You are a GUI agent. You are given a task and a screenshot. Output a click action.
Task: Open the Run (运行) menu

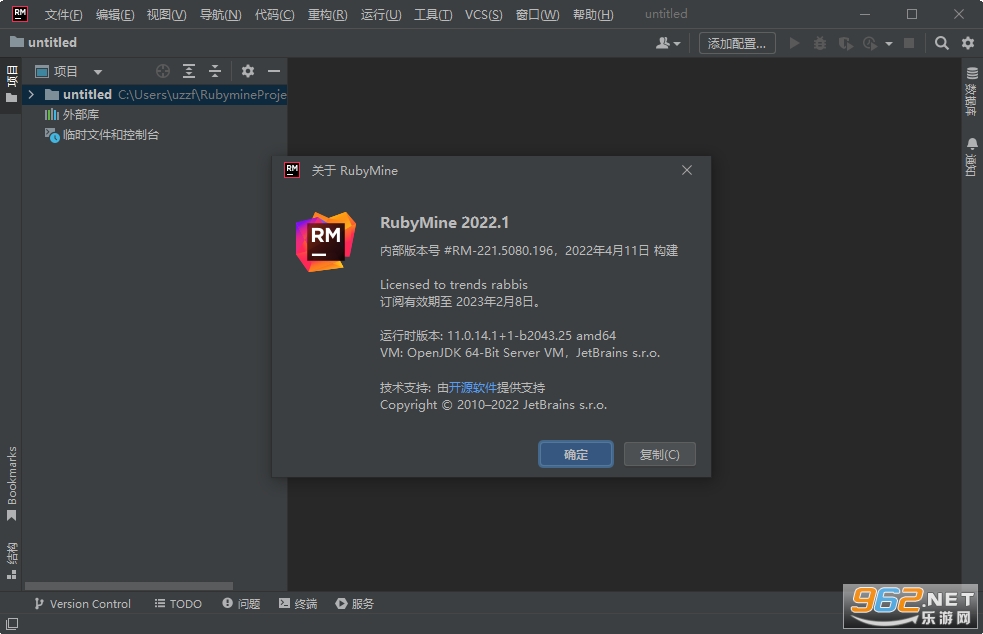pos(381,14)
